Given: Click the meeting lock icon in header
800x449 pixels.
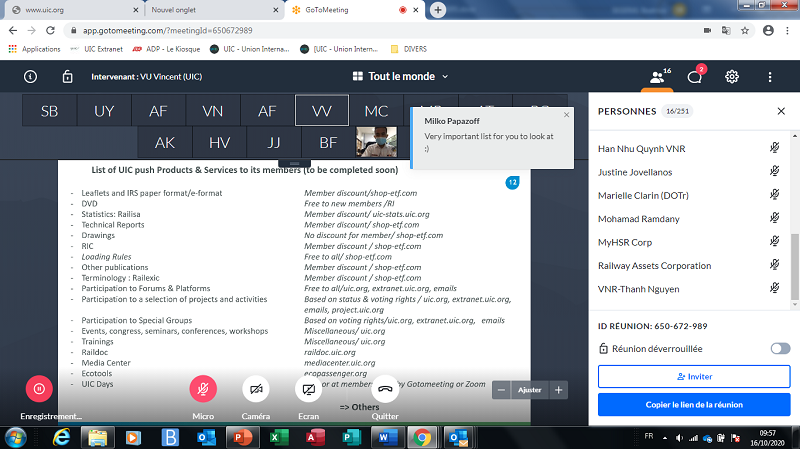Looking at the screenshot, I should point(67,77).
